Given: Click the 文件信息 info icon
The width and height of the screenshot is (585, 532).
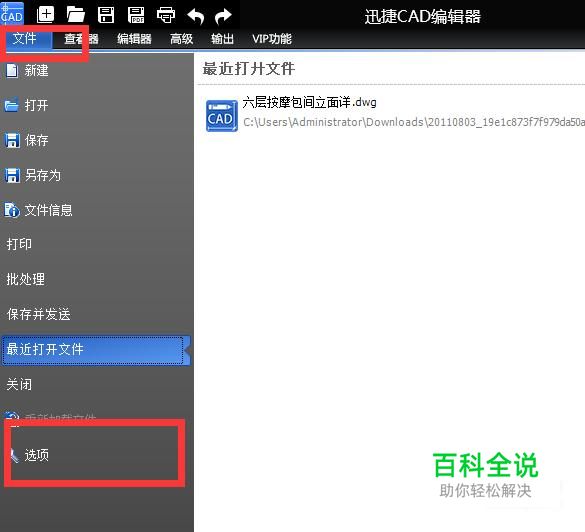Looking at the screenshot, I should click(x=12, y=210).
